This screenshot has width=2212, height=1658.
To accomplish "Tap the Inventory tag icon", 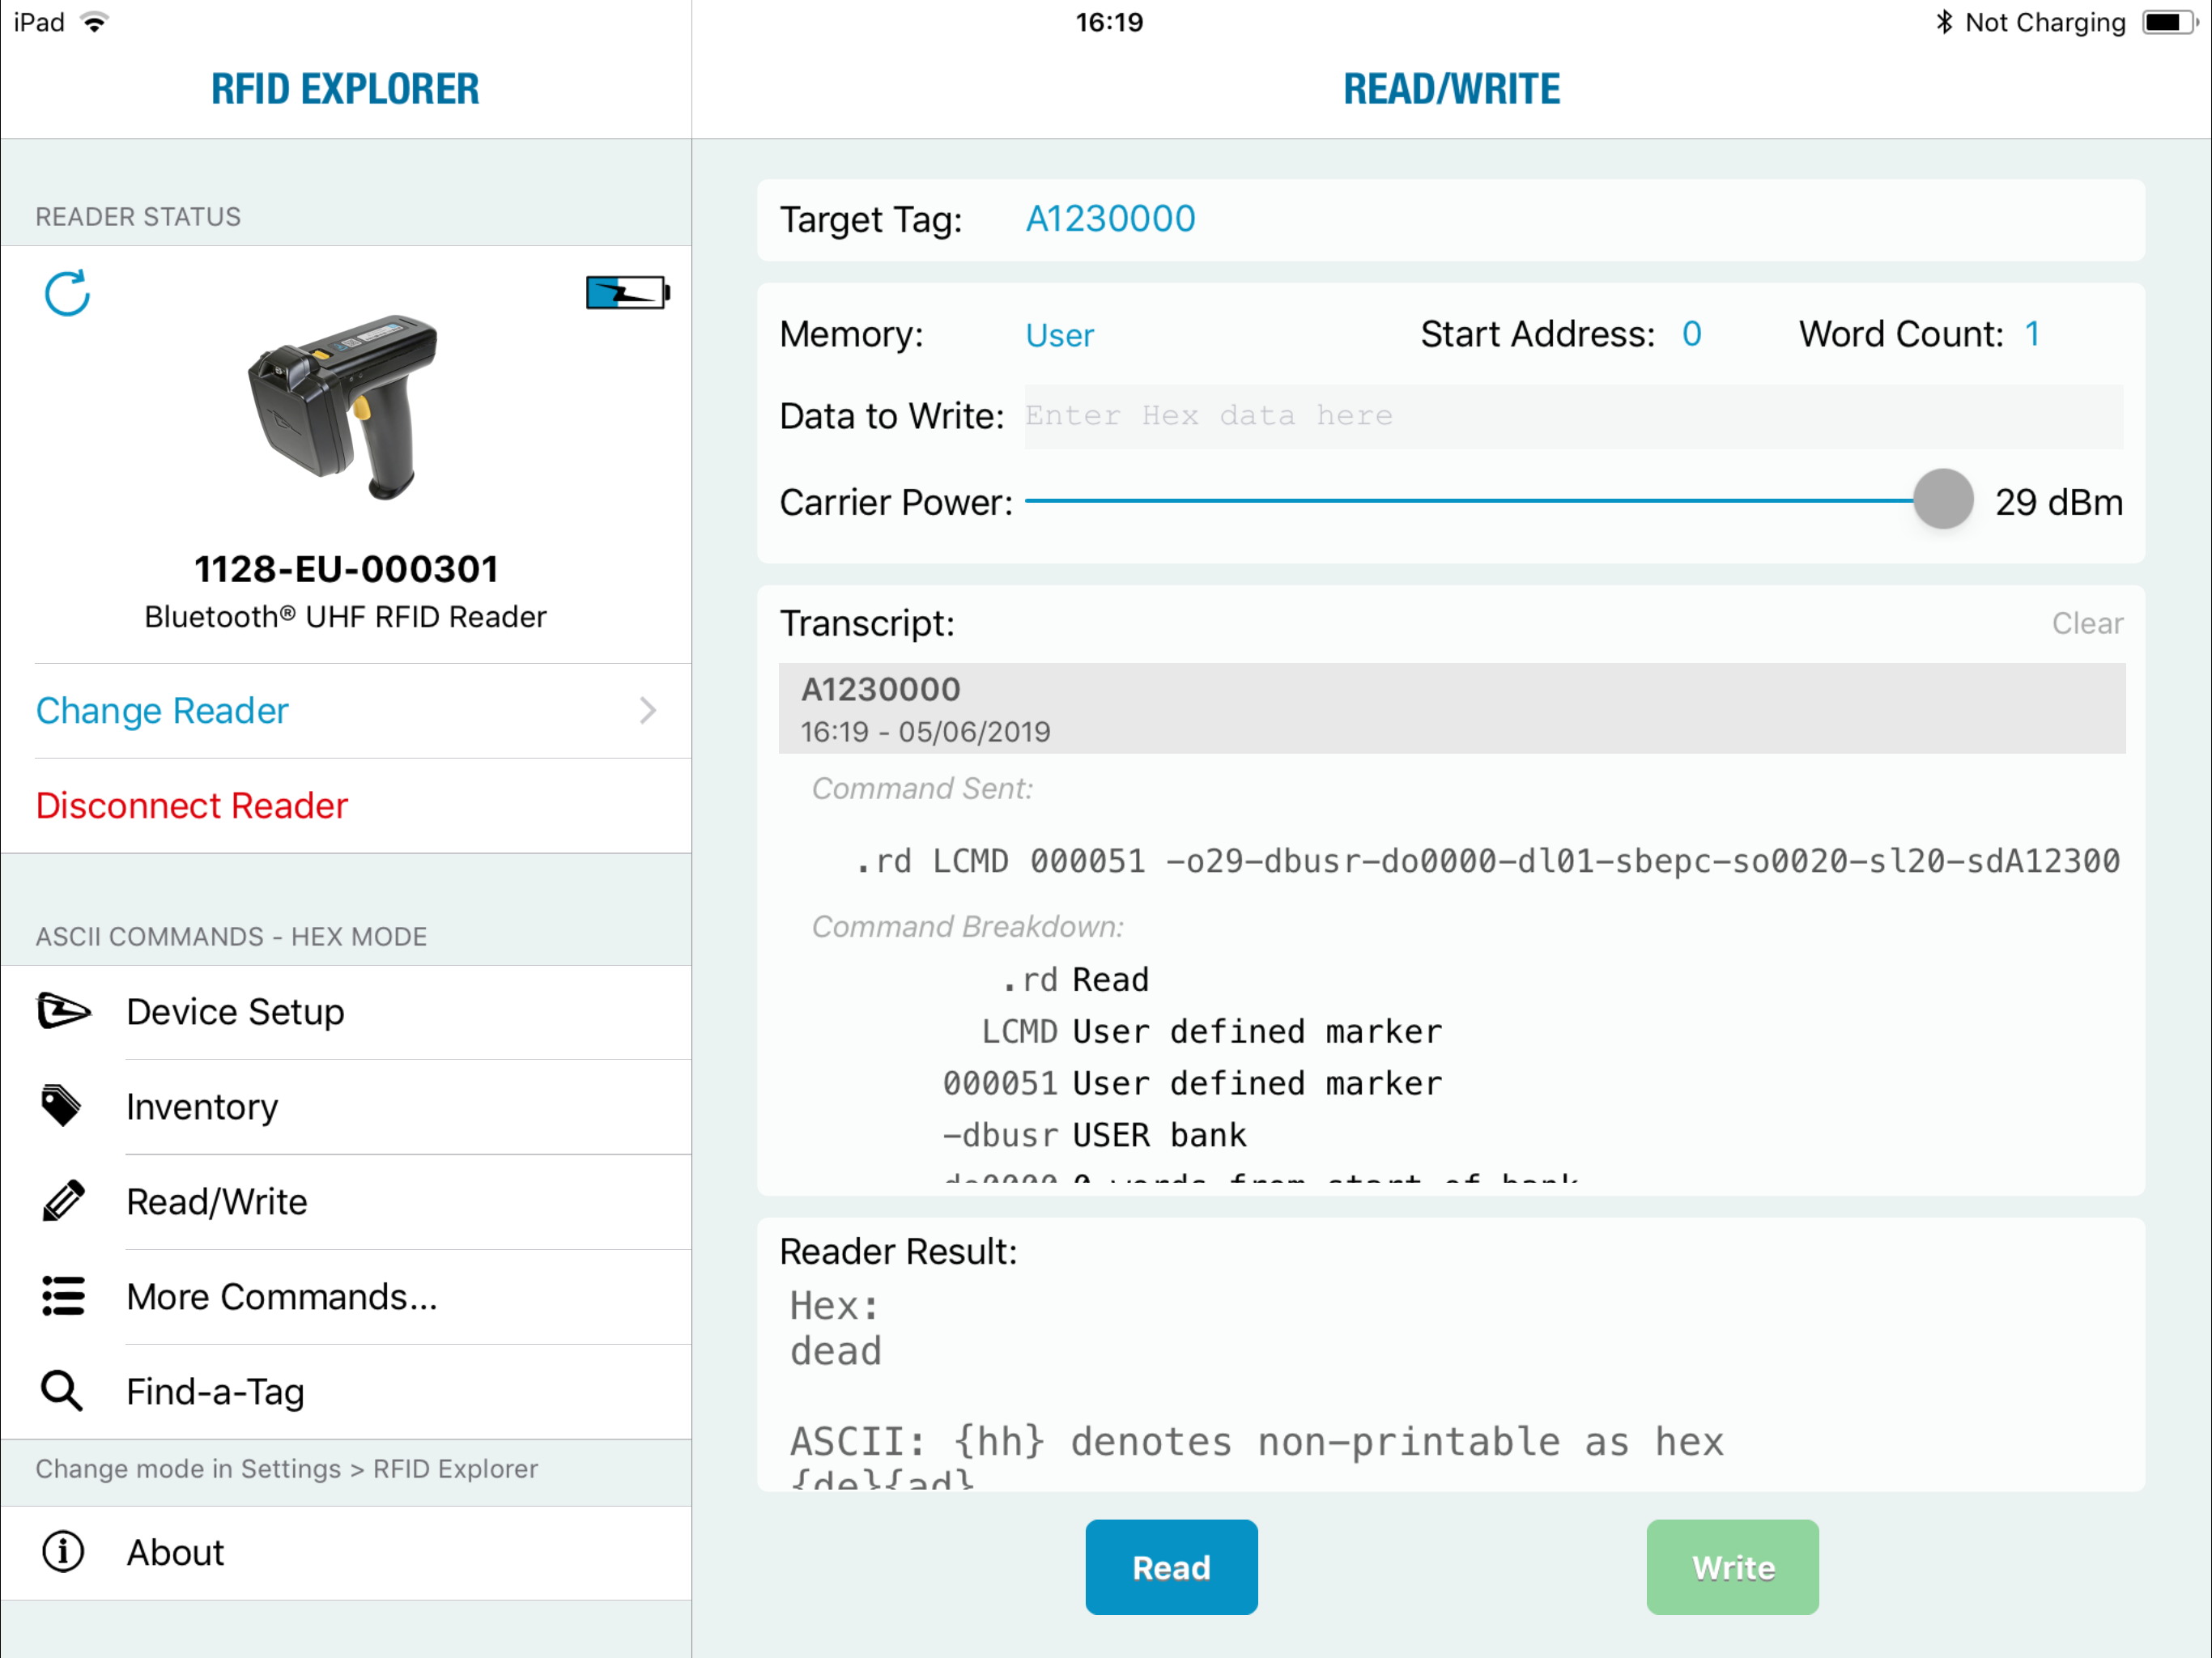I will click(x=61, y=1106).
